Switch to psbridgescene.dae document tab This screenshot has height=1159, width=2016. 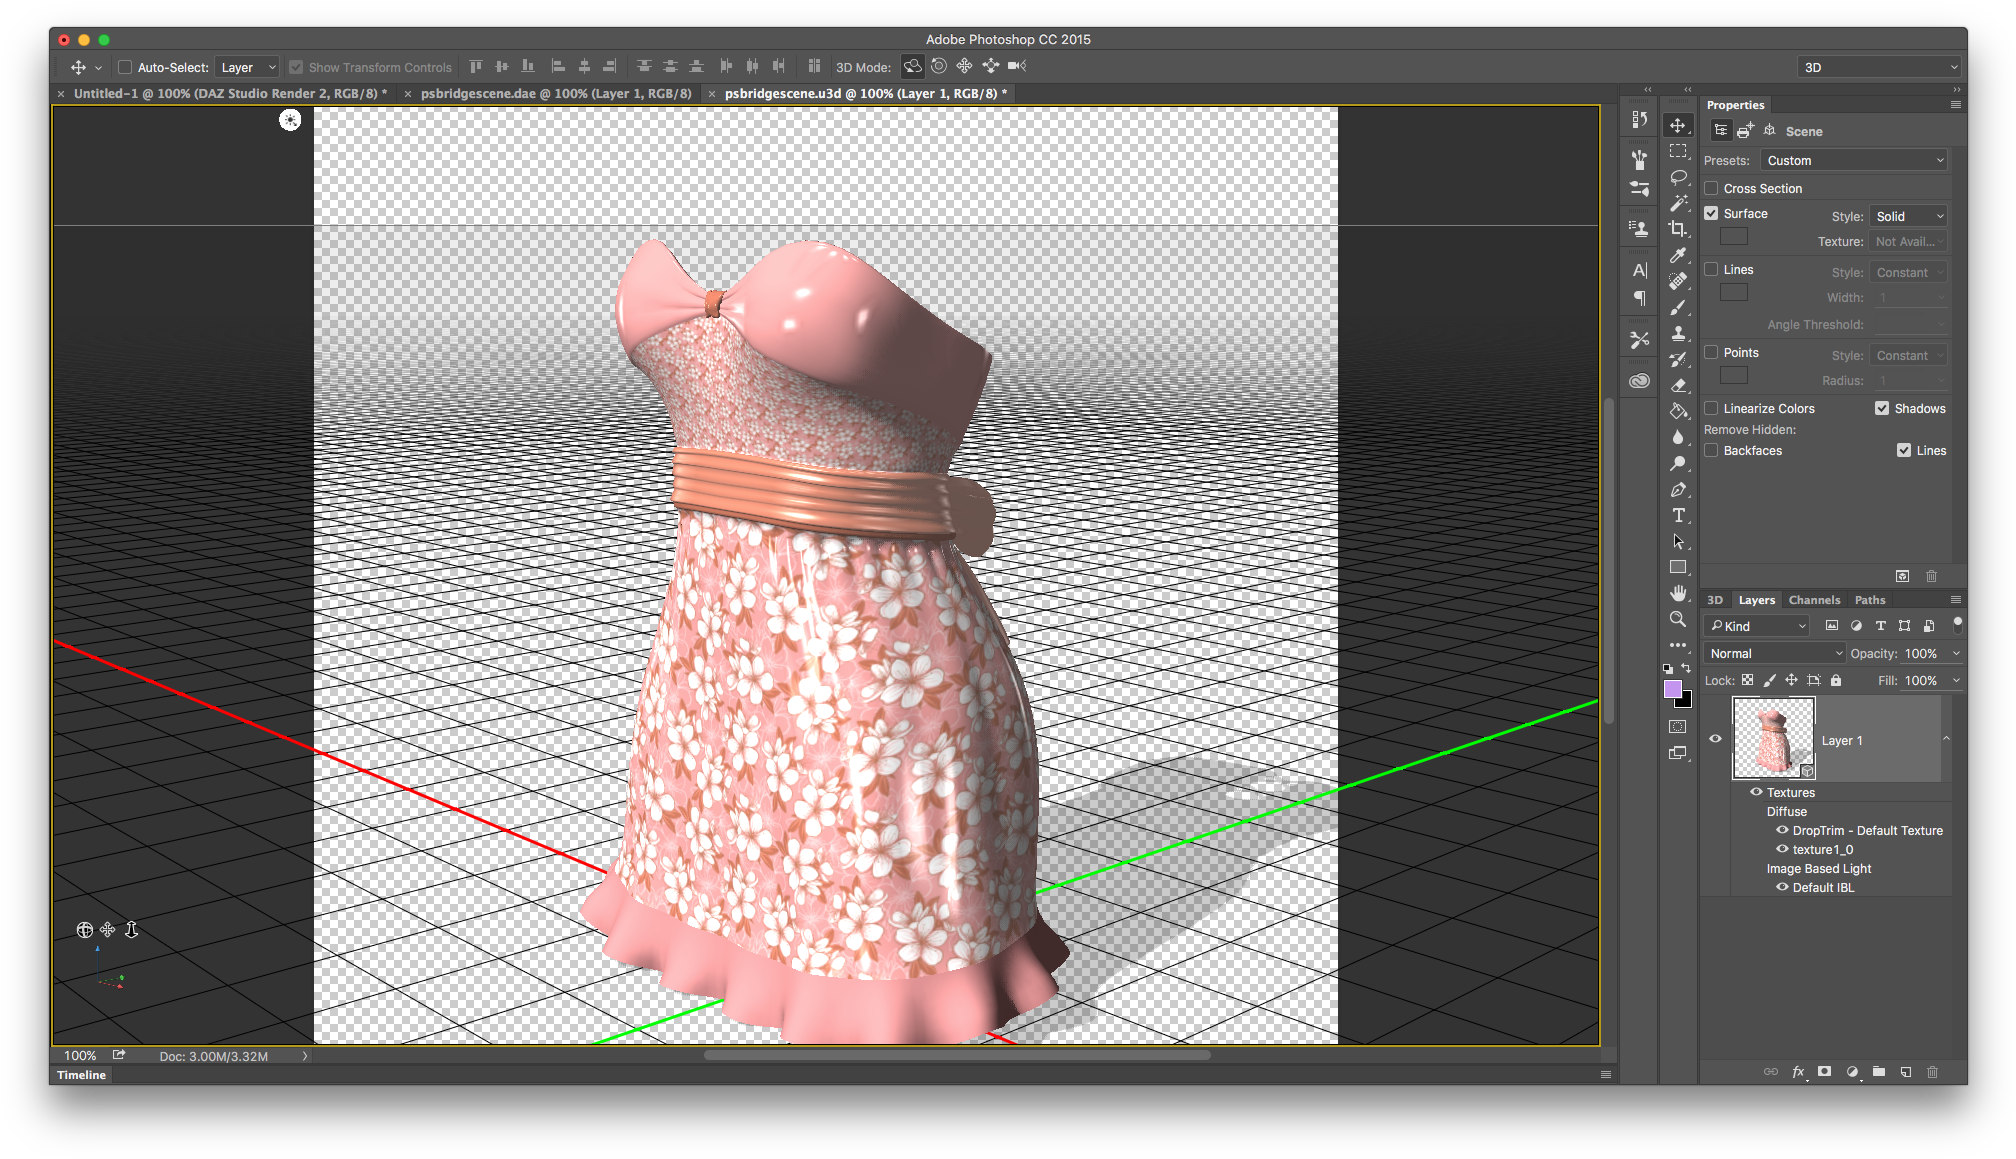(555, 93)
